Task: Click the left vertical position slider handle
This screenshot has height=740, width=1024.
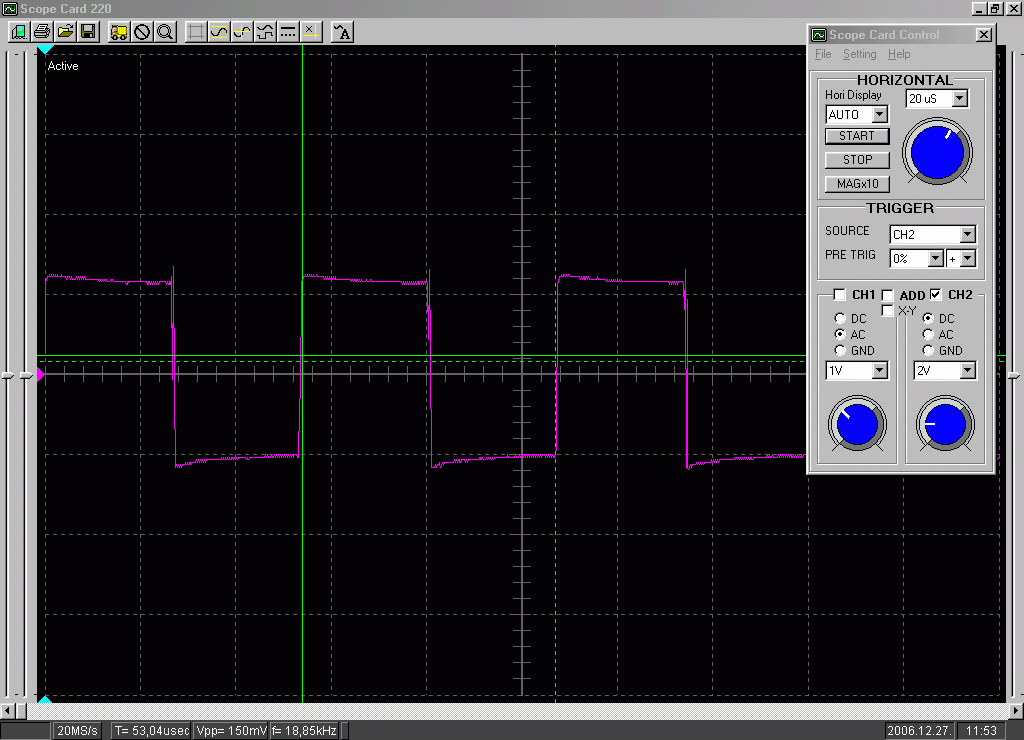Action: coord(8,376)
